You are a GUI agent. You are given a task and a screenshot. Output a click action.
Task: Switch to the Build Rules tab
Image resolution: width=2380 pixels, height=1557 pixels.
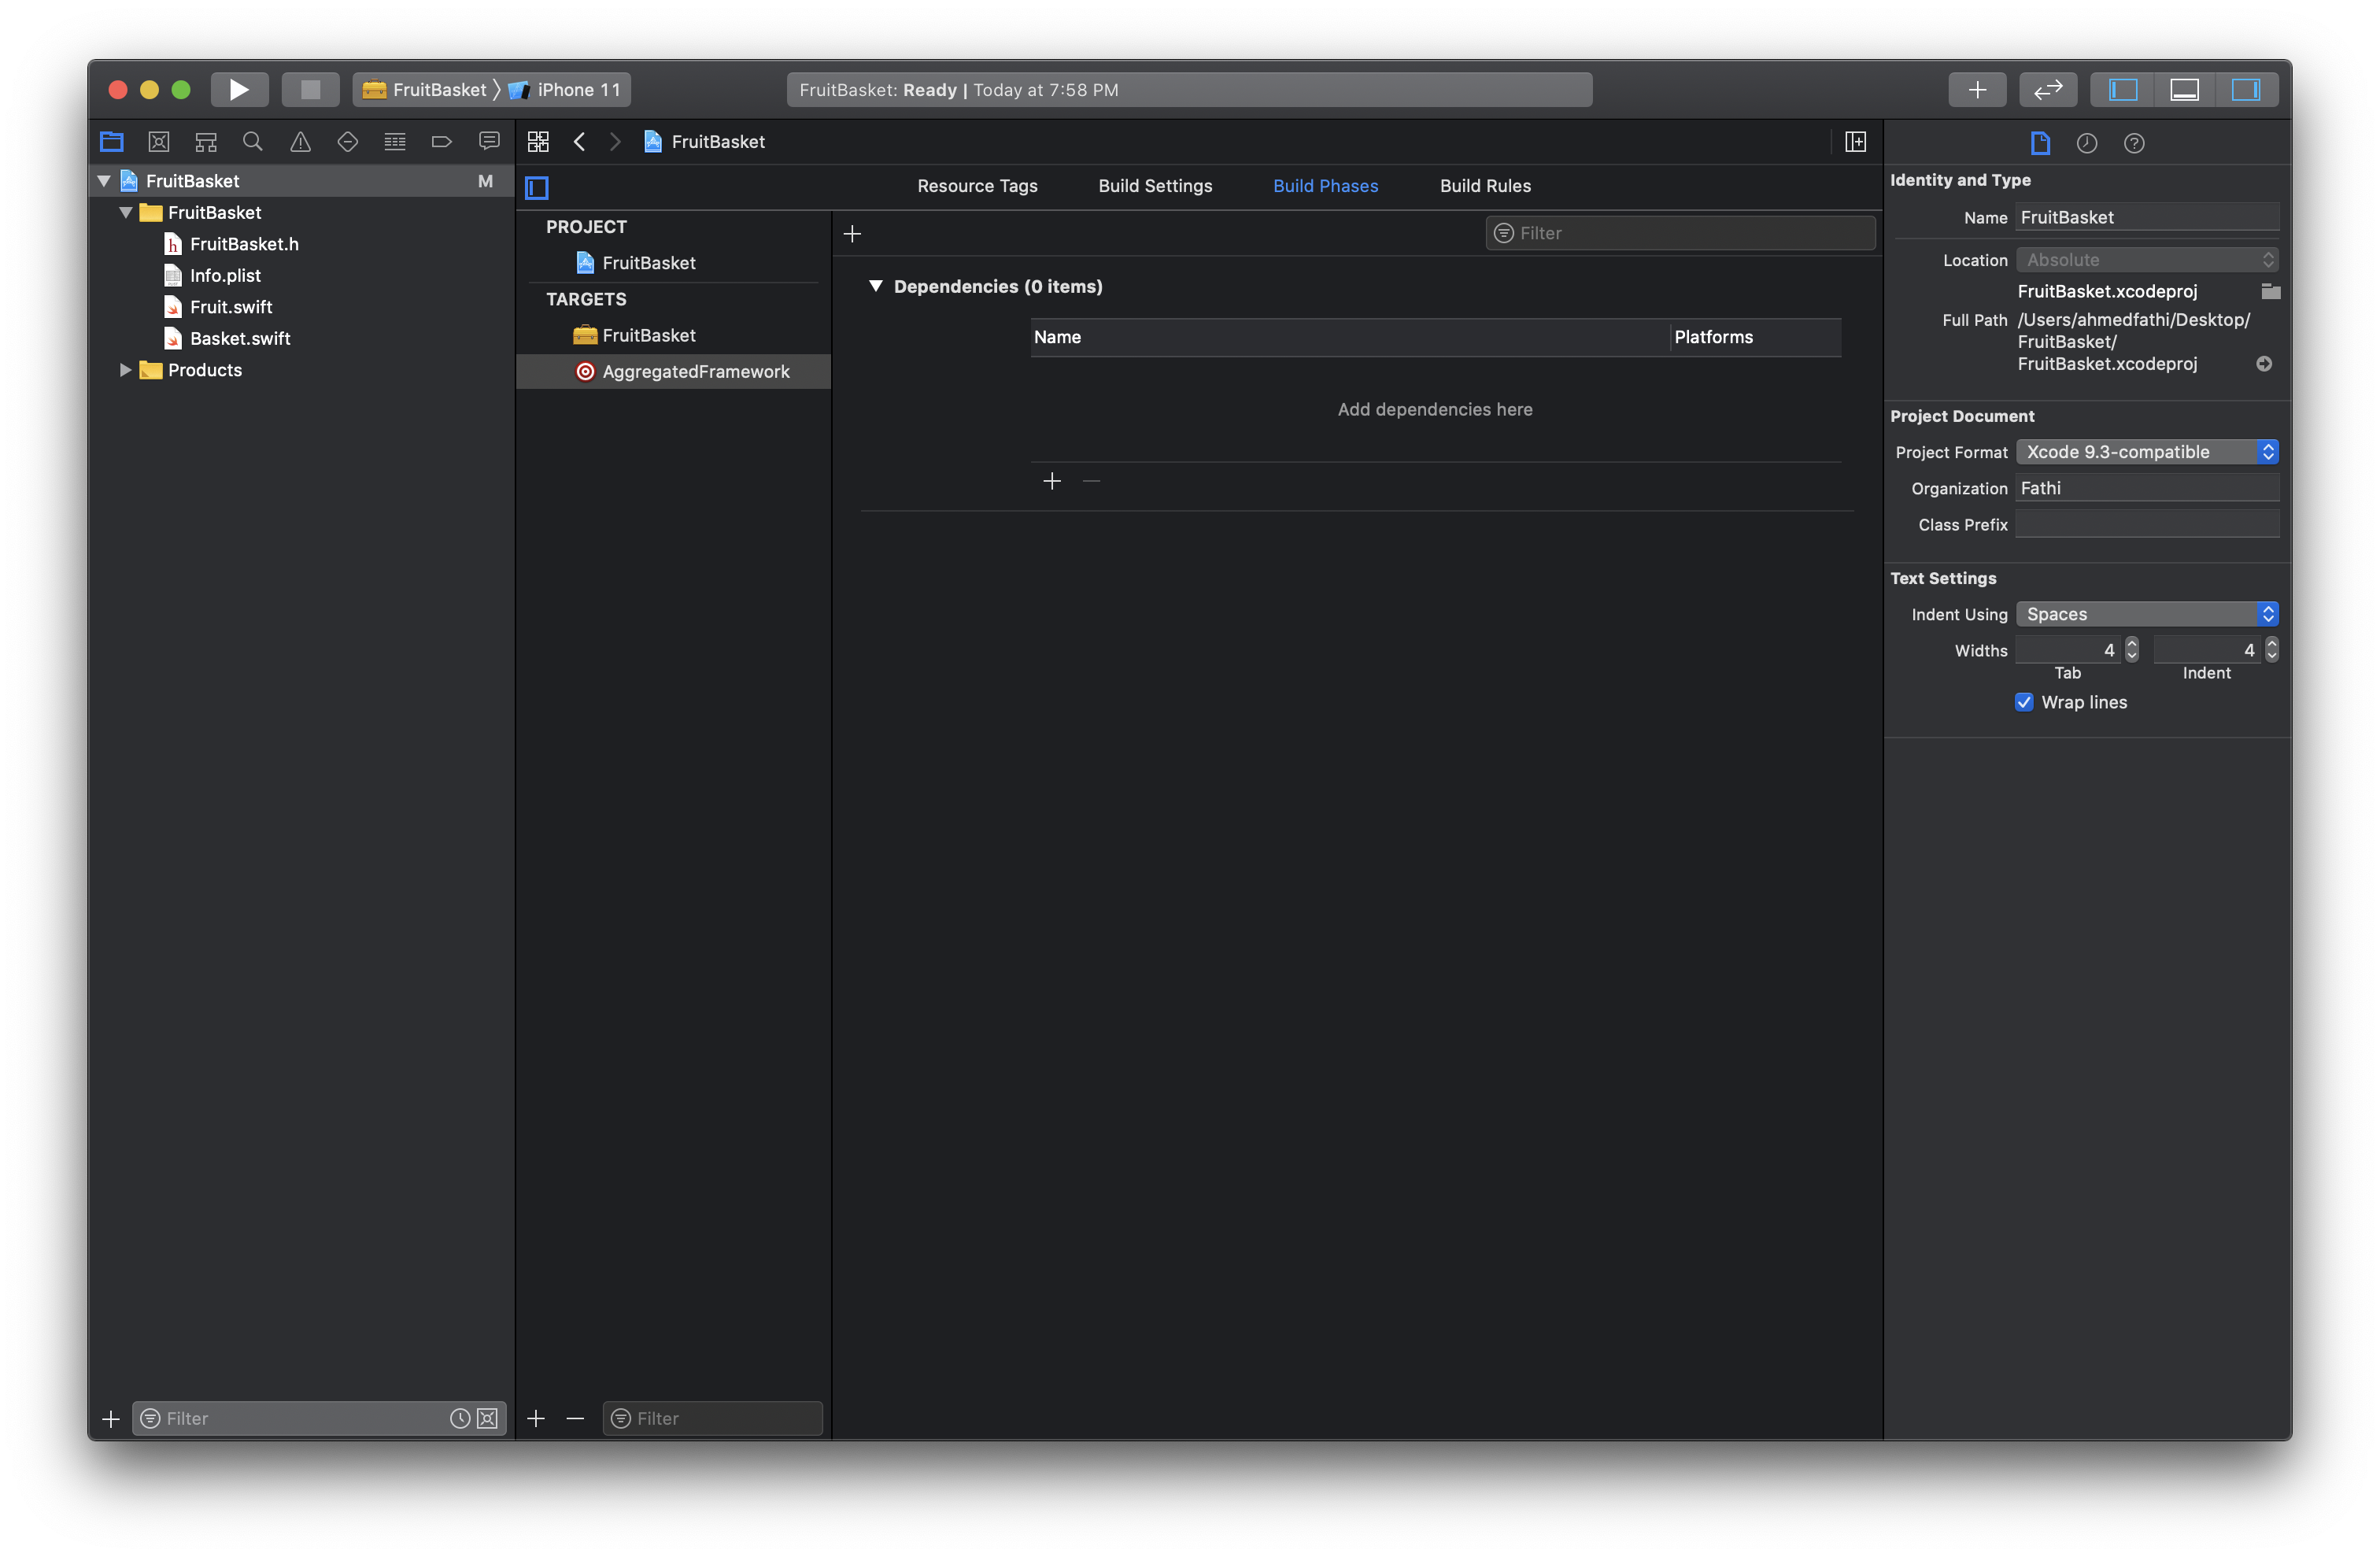[x=1485, y=186]
